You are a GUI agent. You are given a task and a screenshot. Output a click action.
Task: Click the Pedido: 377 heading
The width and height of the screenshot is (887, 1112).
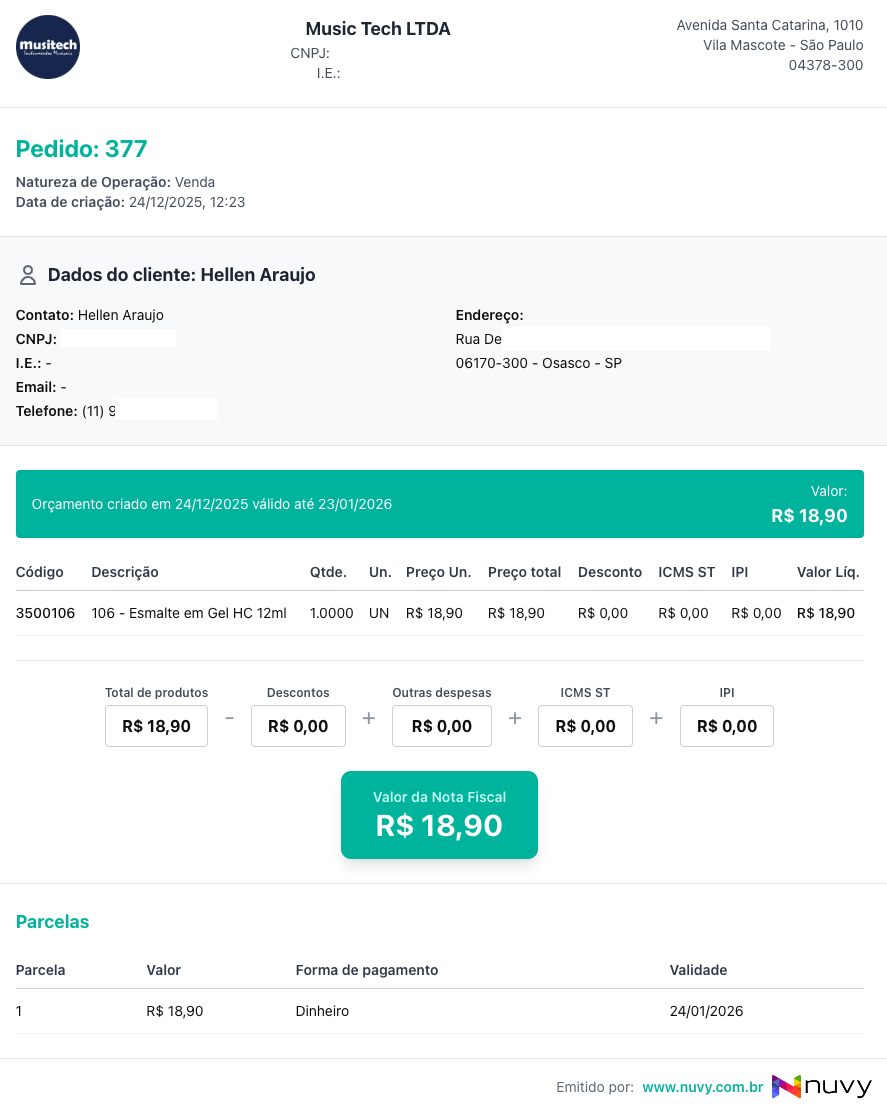click(82, 149)
